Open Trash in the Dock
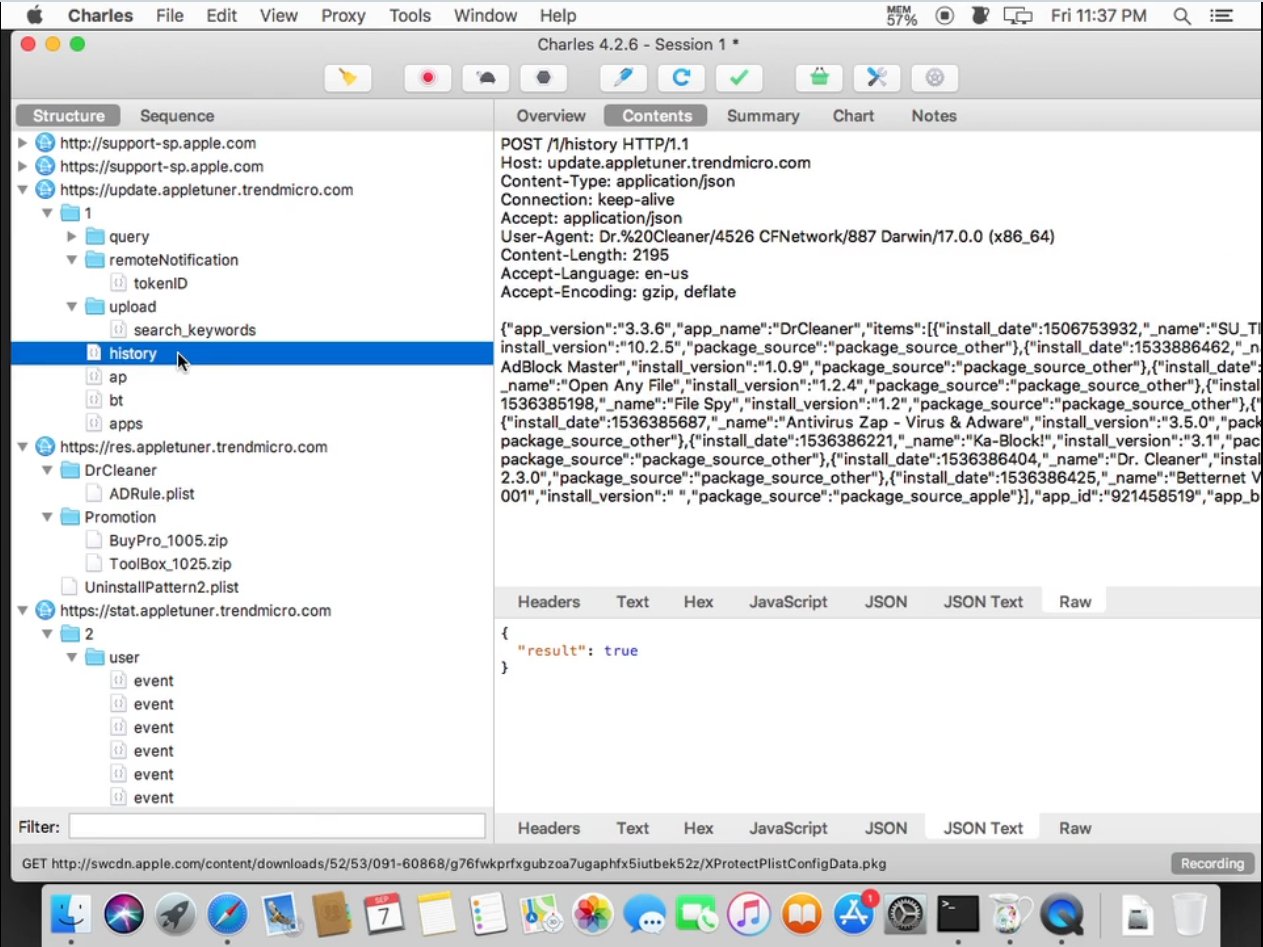The image size is (1263, 947). [x=1190, y=914]
